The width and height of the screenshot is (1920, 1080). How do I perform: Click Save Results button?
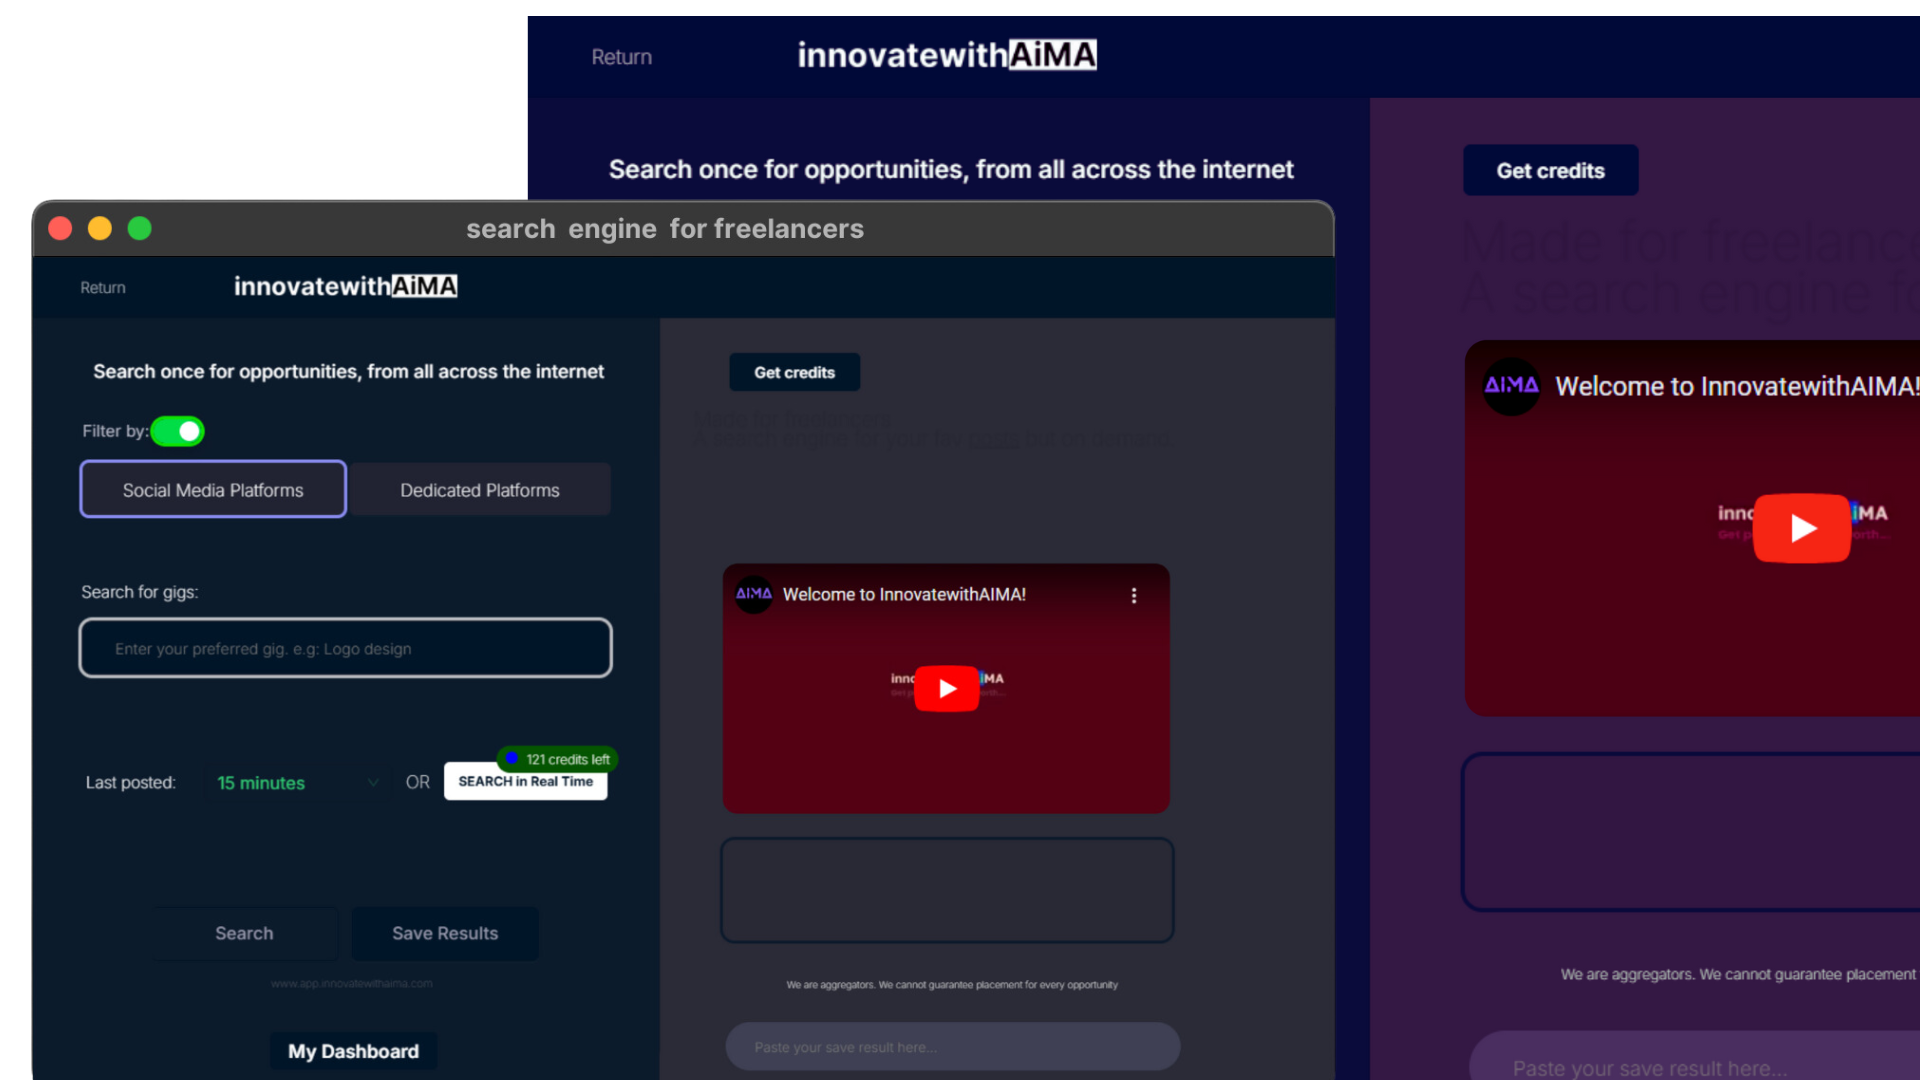(x=445, y=933)
